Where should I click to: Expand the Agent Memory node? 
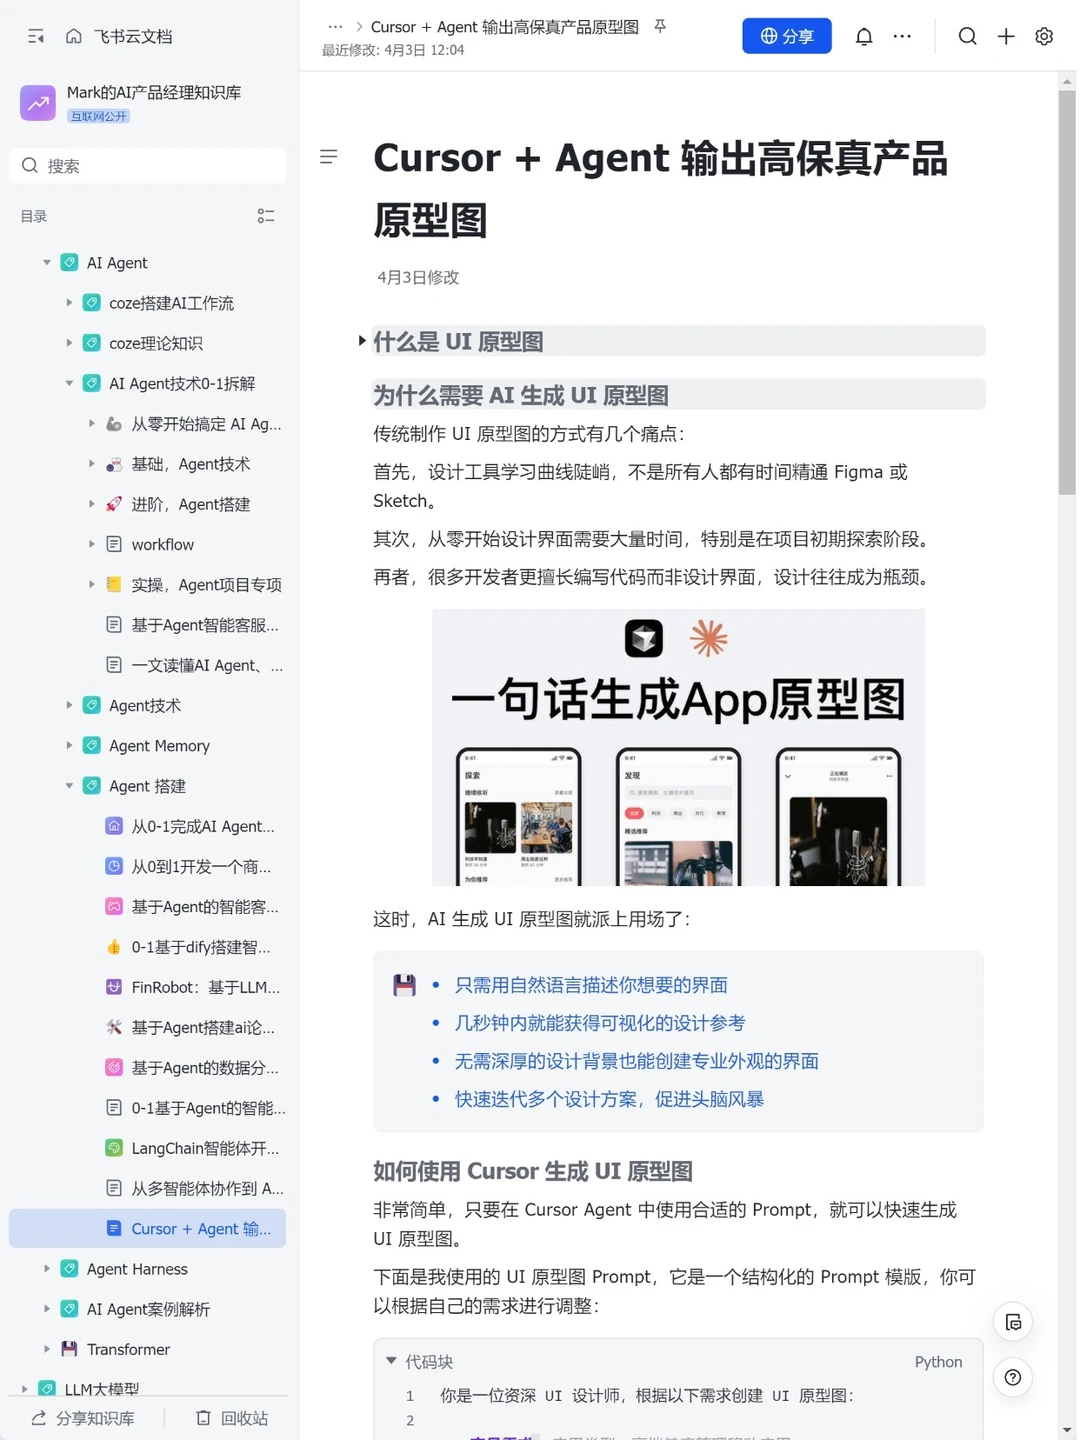(x=69, y=745)
